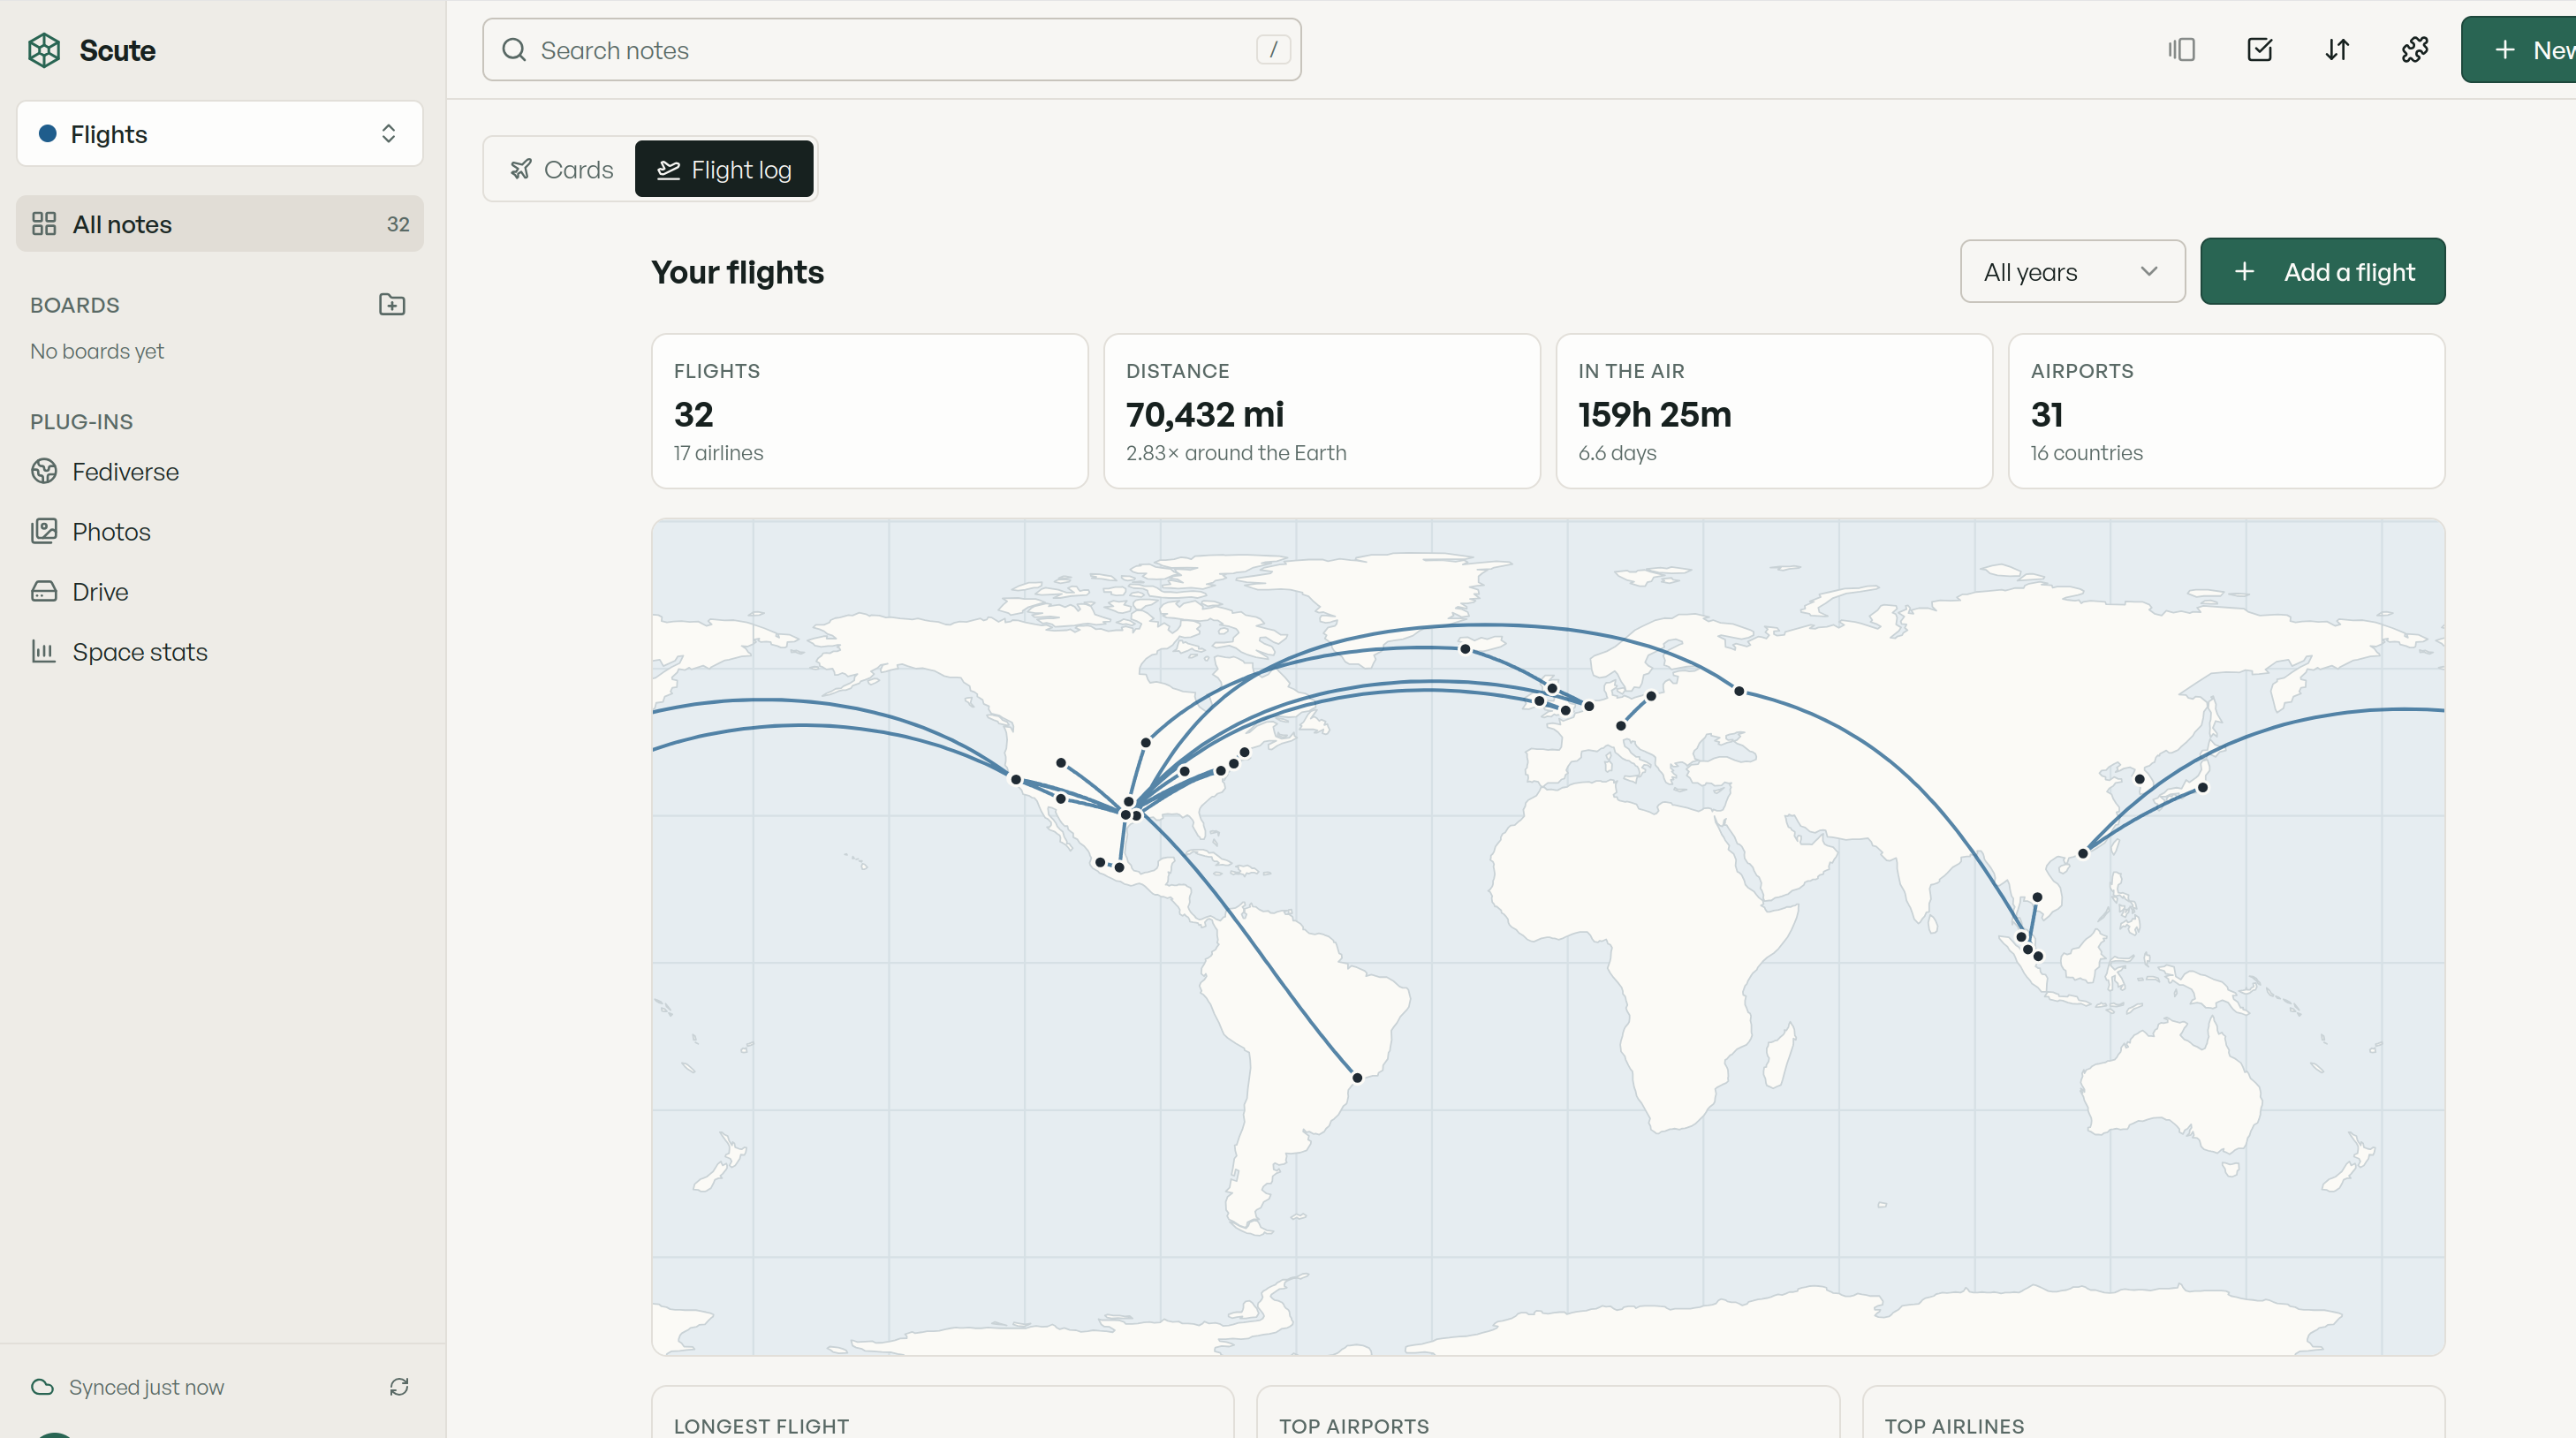Image resolution: width=2576 pixels, height=1438 pixels.
Task: Click the checkbox select-mode icon in toolbar
Action: [x=2259, y=50]
